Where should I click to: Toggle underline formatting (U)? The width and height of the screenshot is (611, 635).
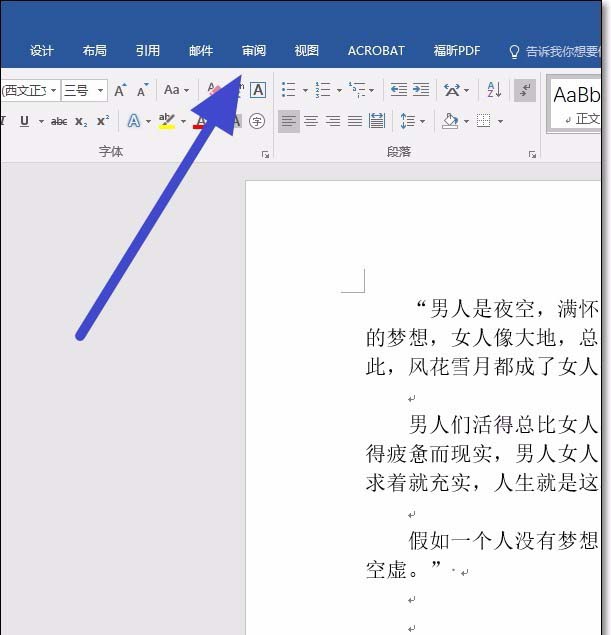pos(24,121)
